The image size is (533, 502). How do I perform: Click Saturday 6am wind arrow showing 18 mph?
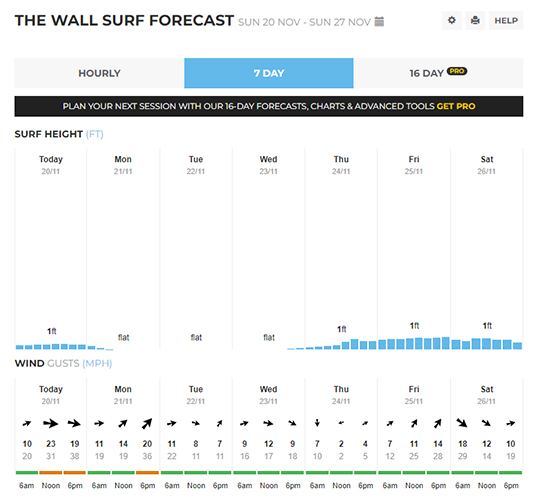tap(462, 423)
